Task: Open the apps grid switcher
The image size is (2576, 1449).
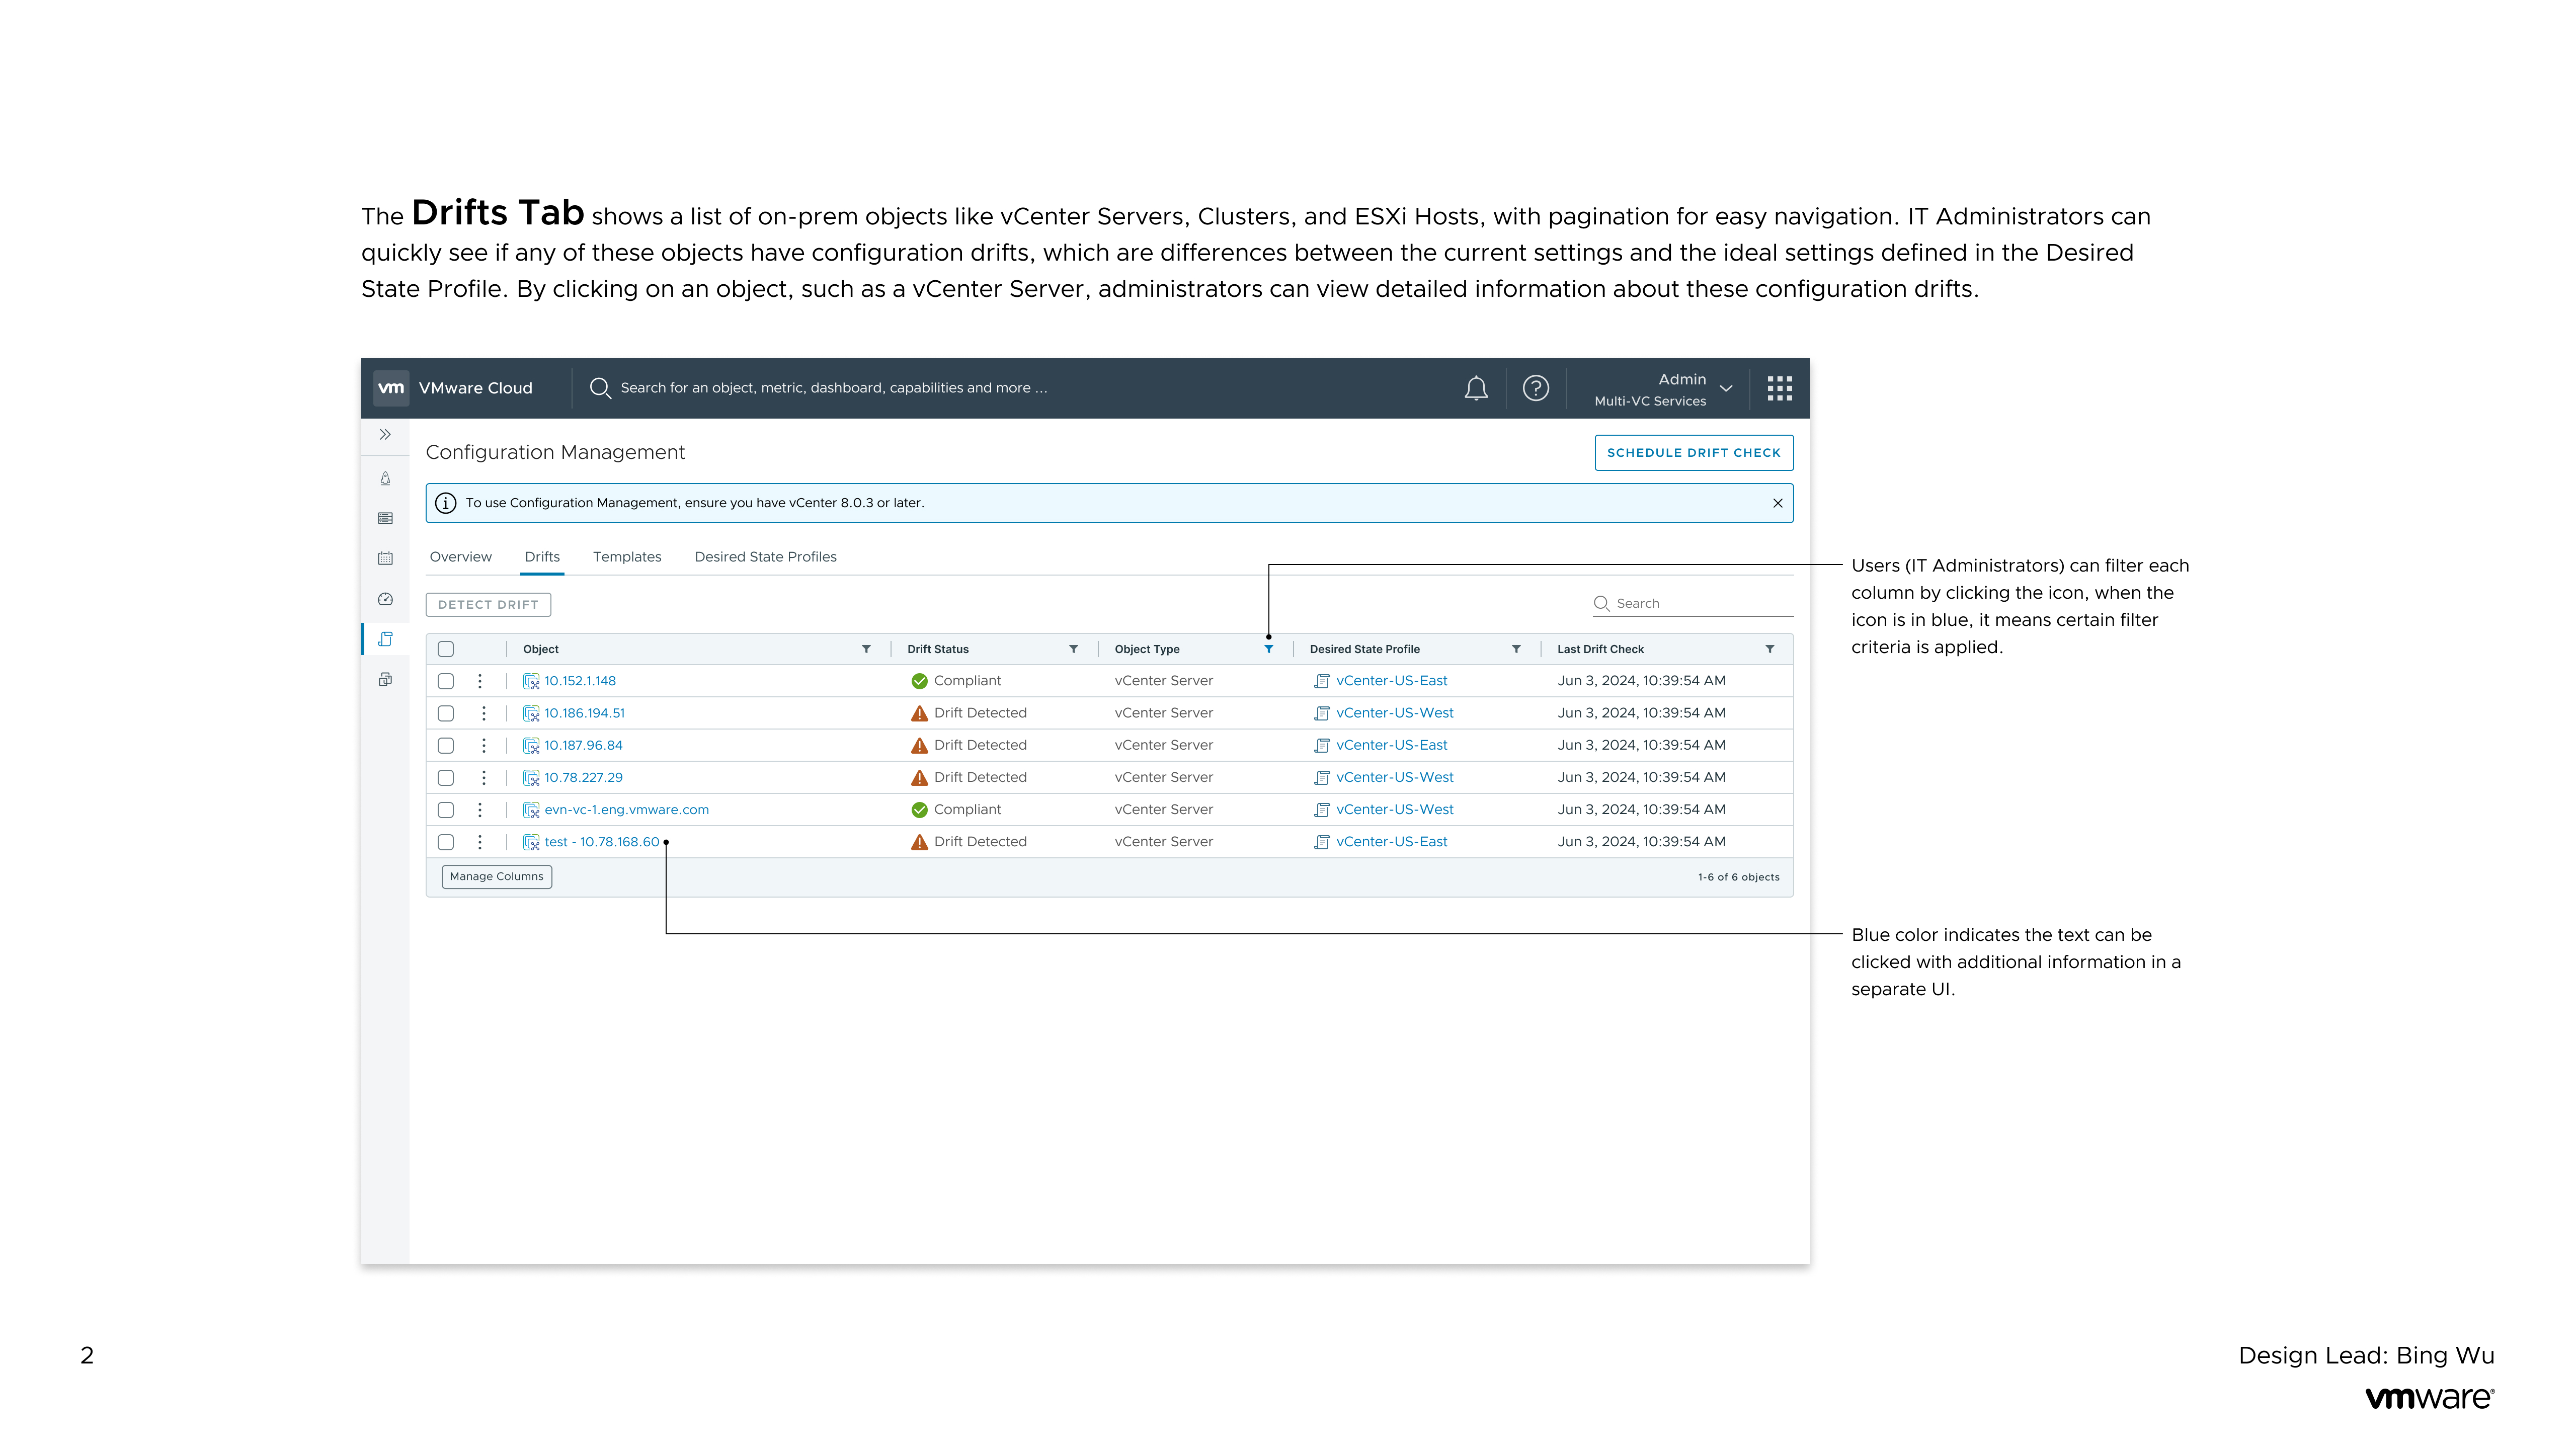Action: (x=1780, y=388)
